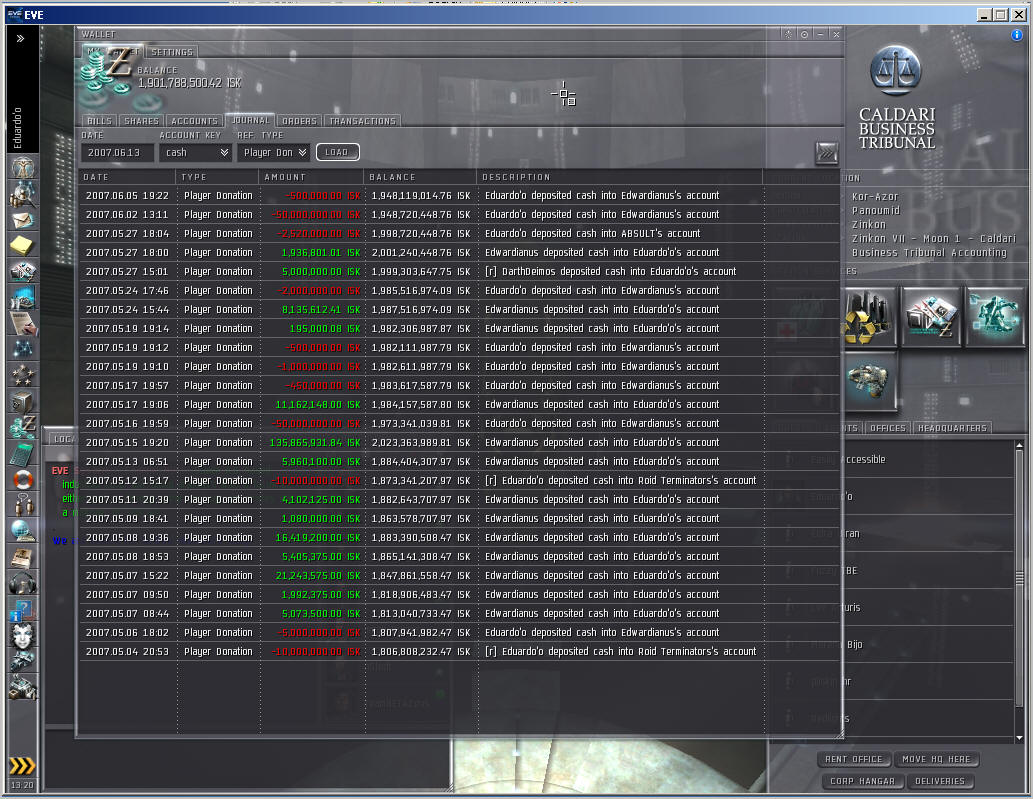Open station Market service icon
The height and width of the screenshot is (799, 1033).
coord(930,317)
